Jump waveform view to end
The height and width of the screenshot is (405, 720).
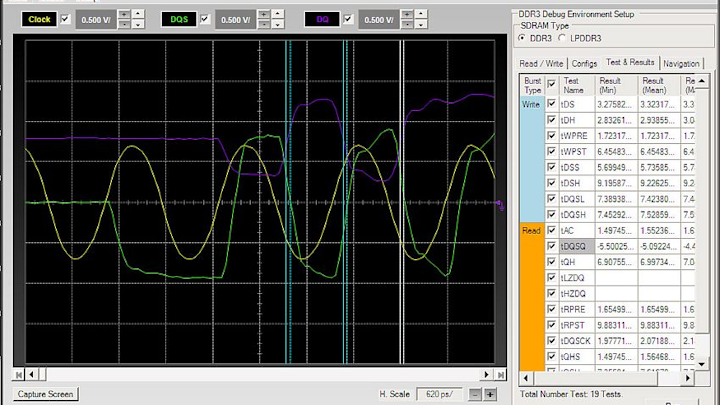tap(500, 375)
